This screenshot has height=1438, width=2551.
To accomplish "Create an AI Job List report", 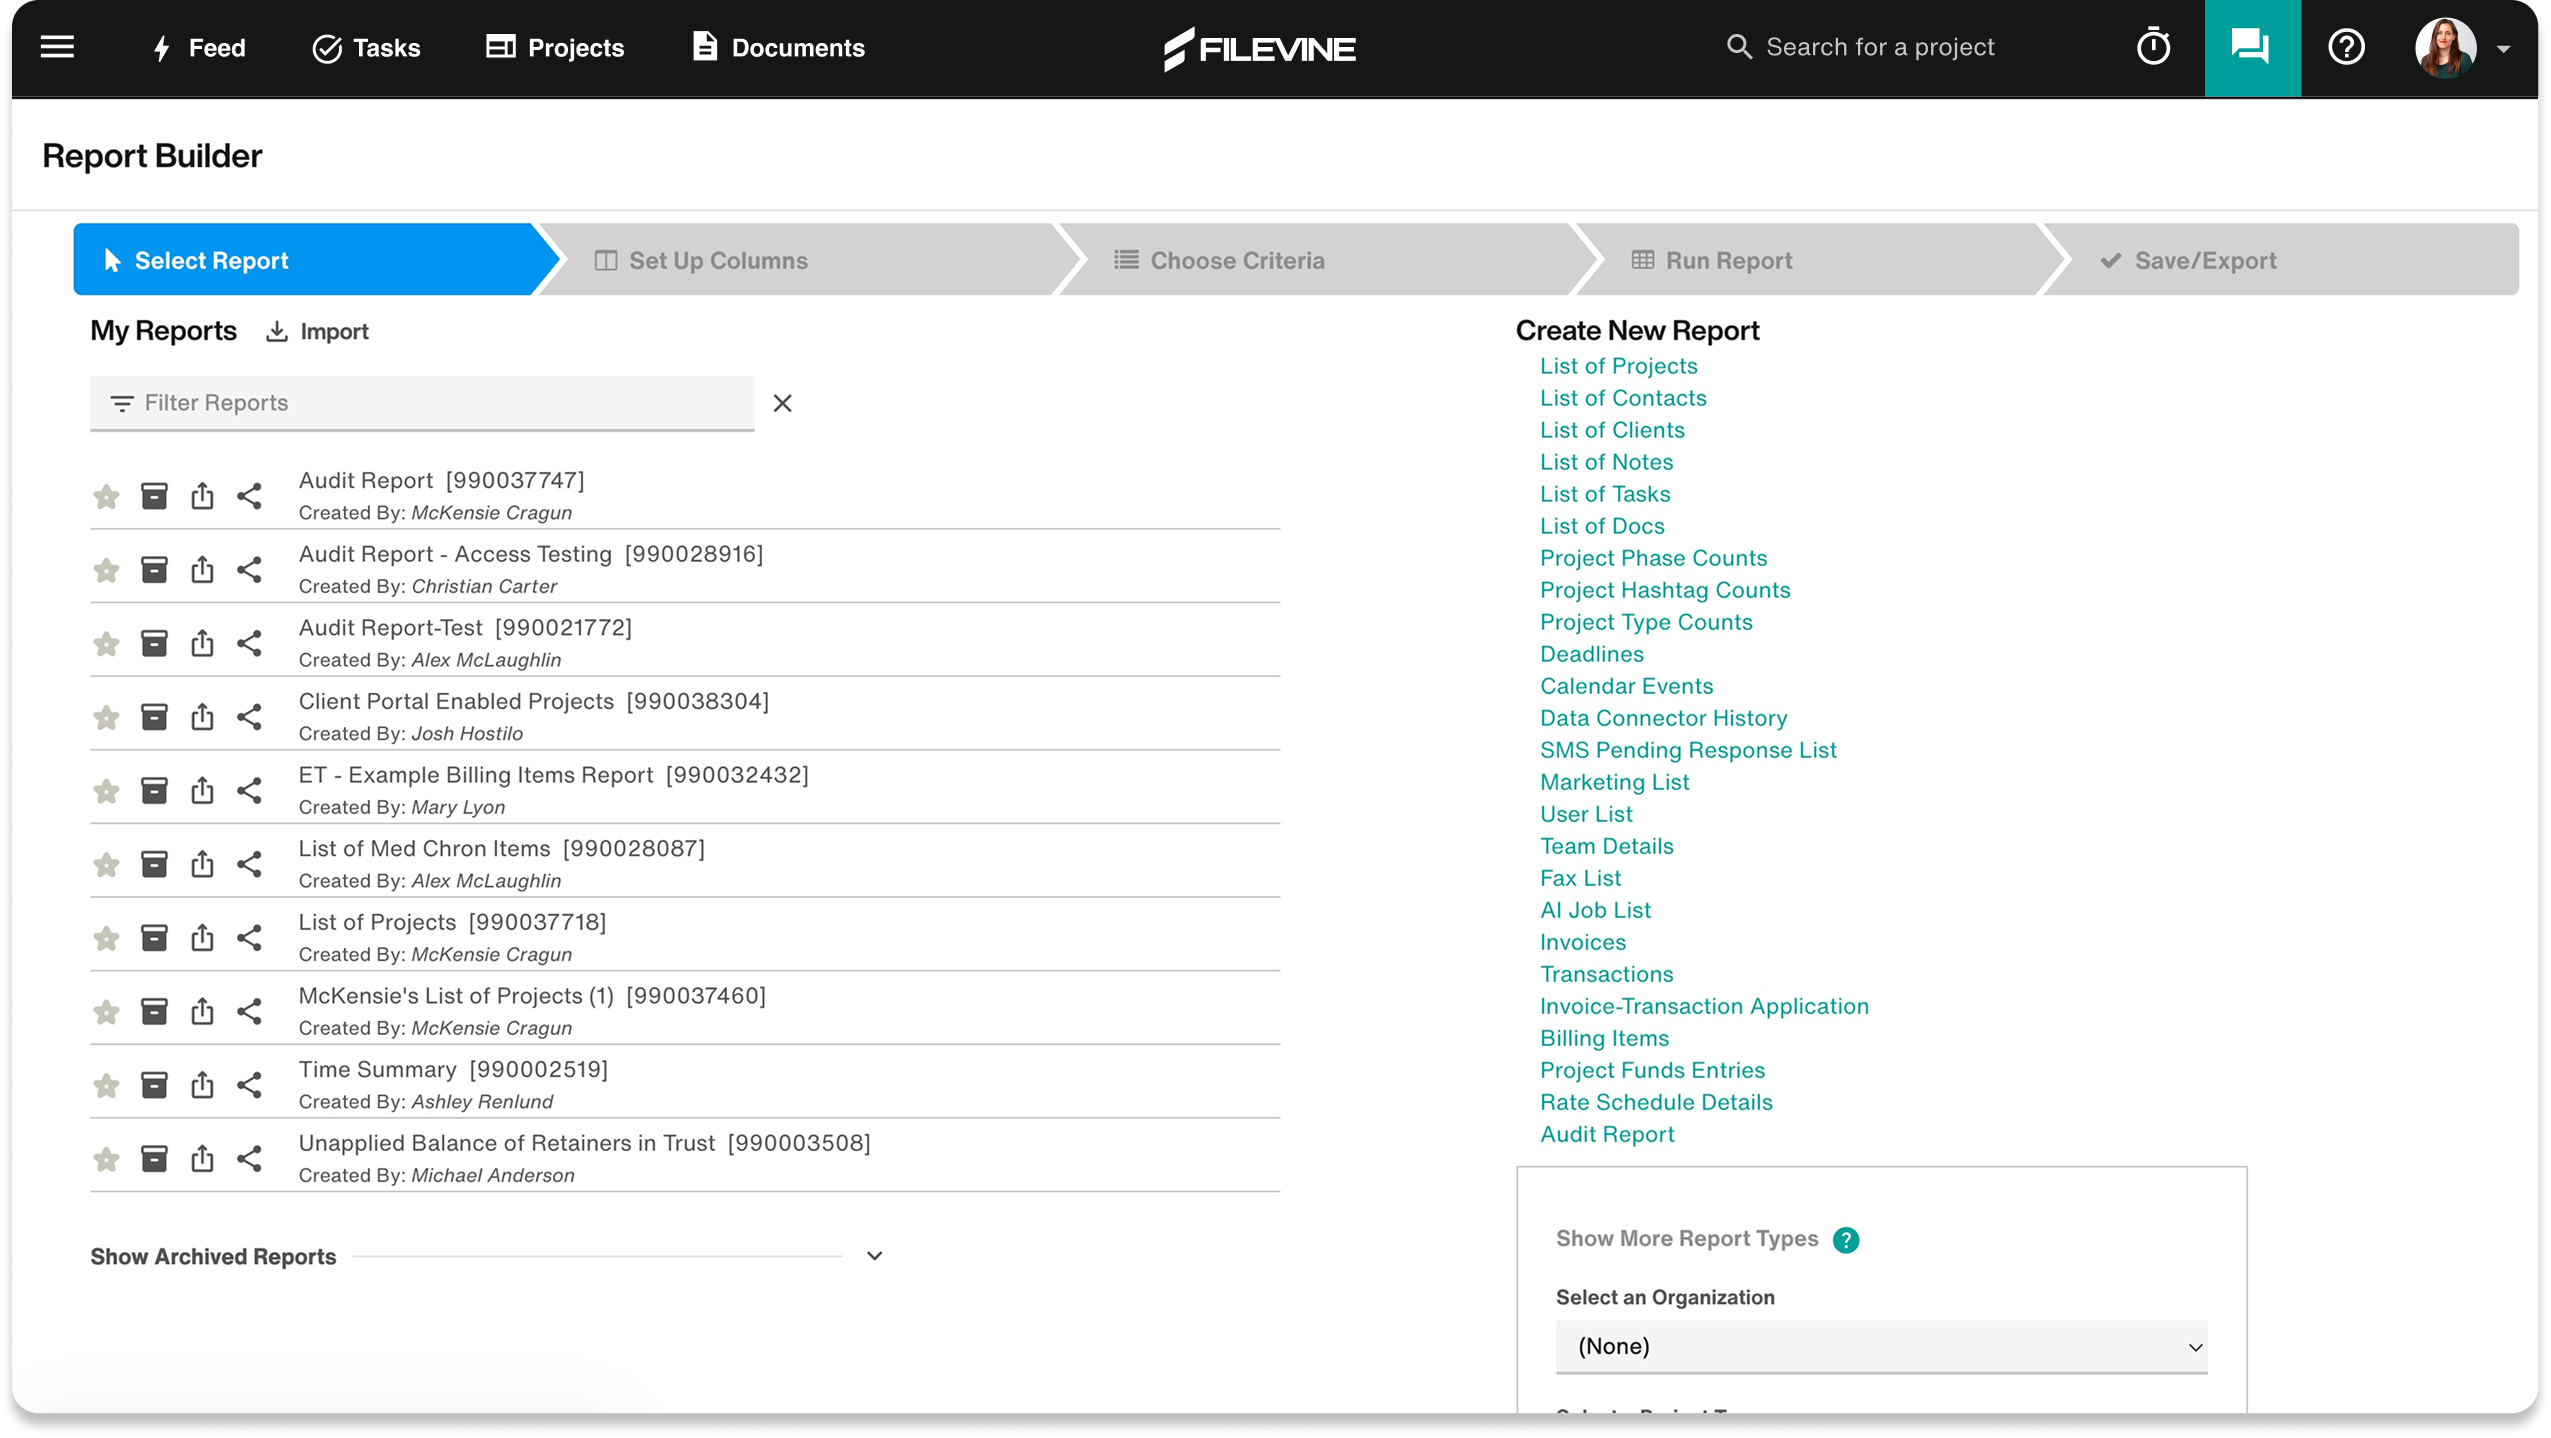I will [x=1594, y=910].
